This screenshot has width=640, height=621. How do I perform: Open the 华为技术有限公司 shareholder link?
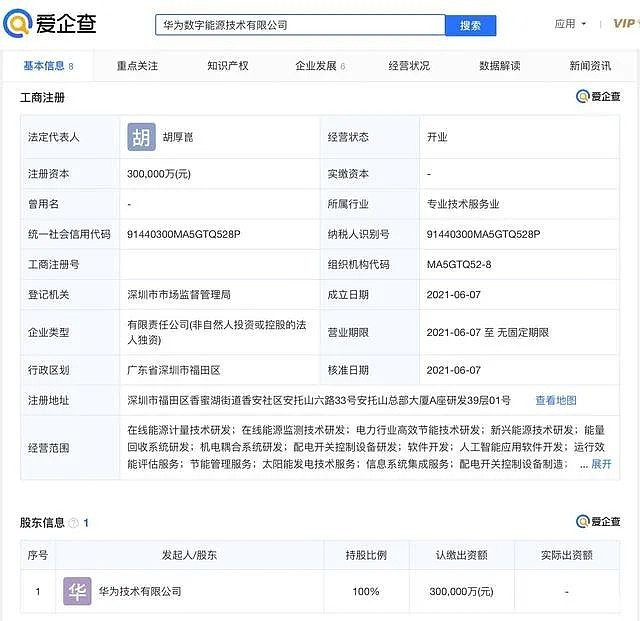pos(140,592)
